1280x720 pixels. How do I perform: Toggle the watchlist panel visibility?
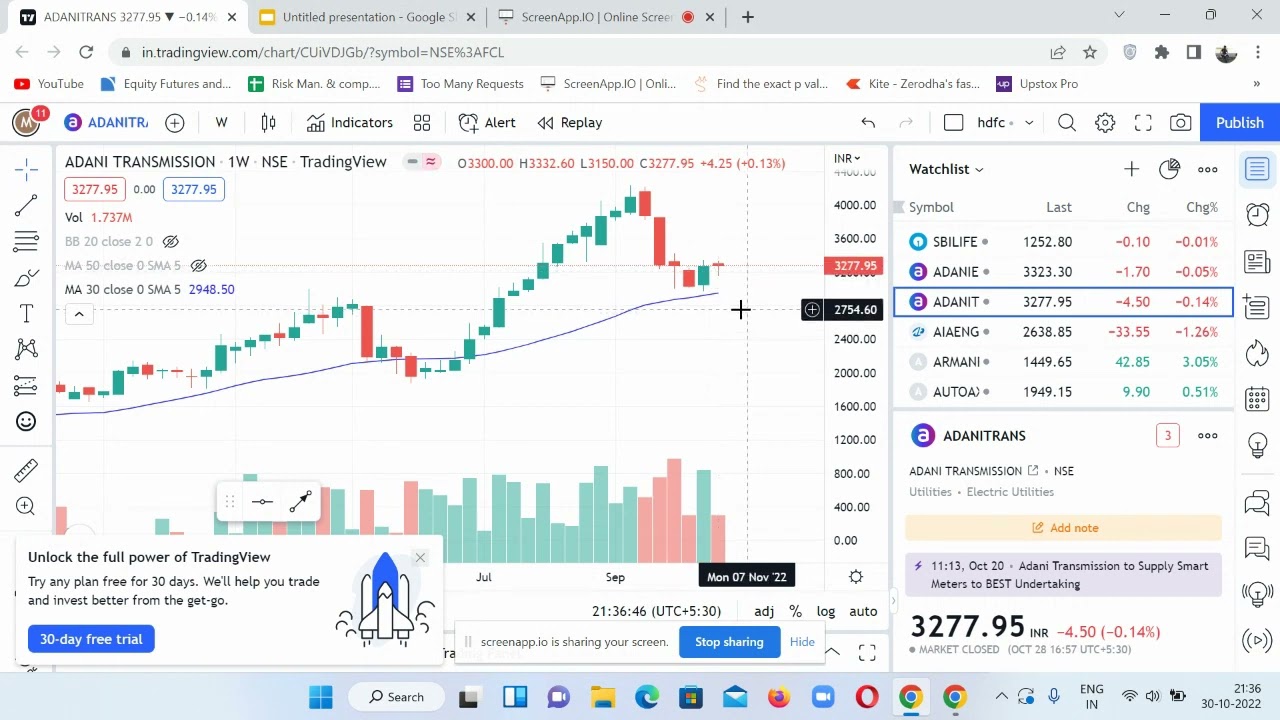tap(1257, 169)
